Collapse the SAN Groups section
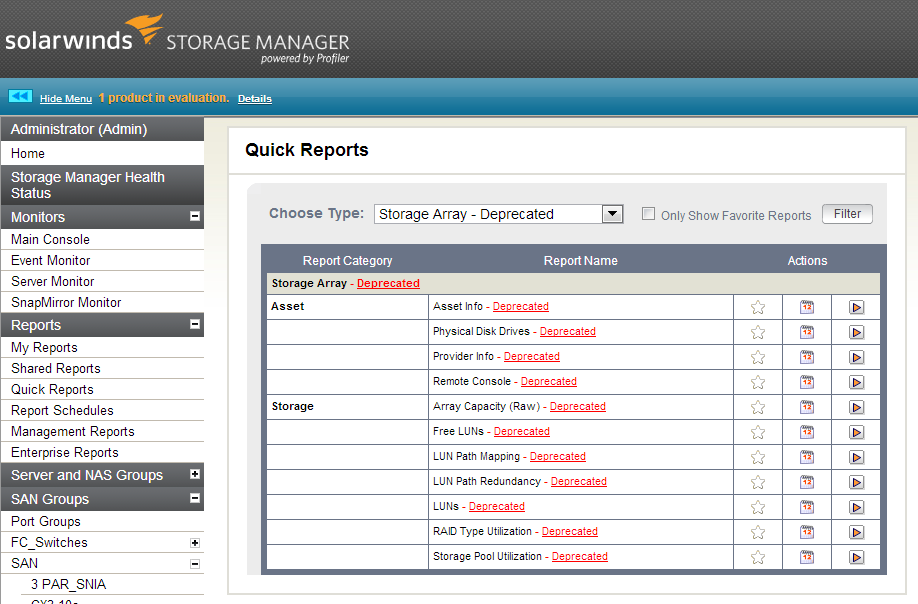 (x=195, y=498)
